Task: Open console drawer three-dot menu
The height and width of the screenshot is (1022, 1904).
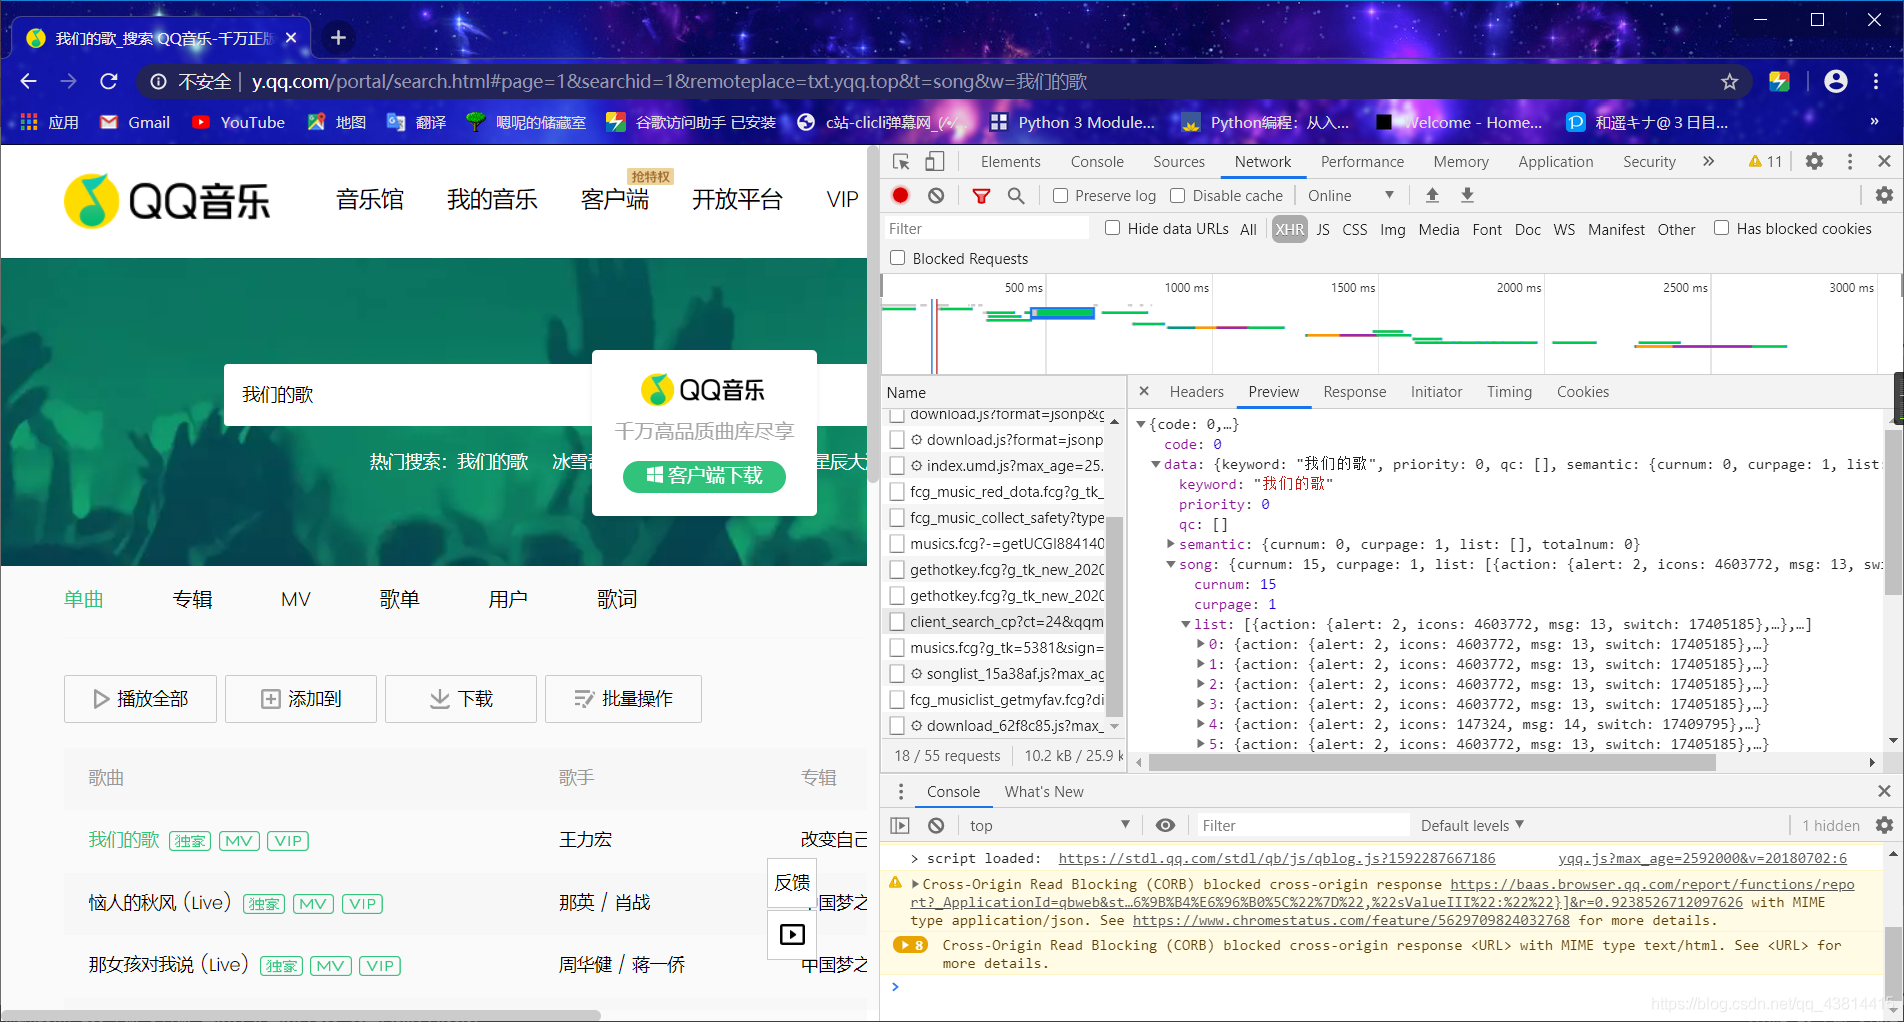Action: tap(901, 792)
